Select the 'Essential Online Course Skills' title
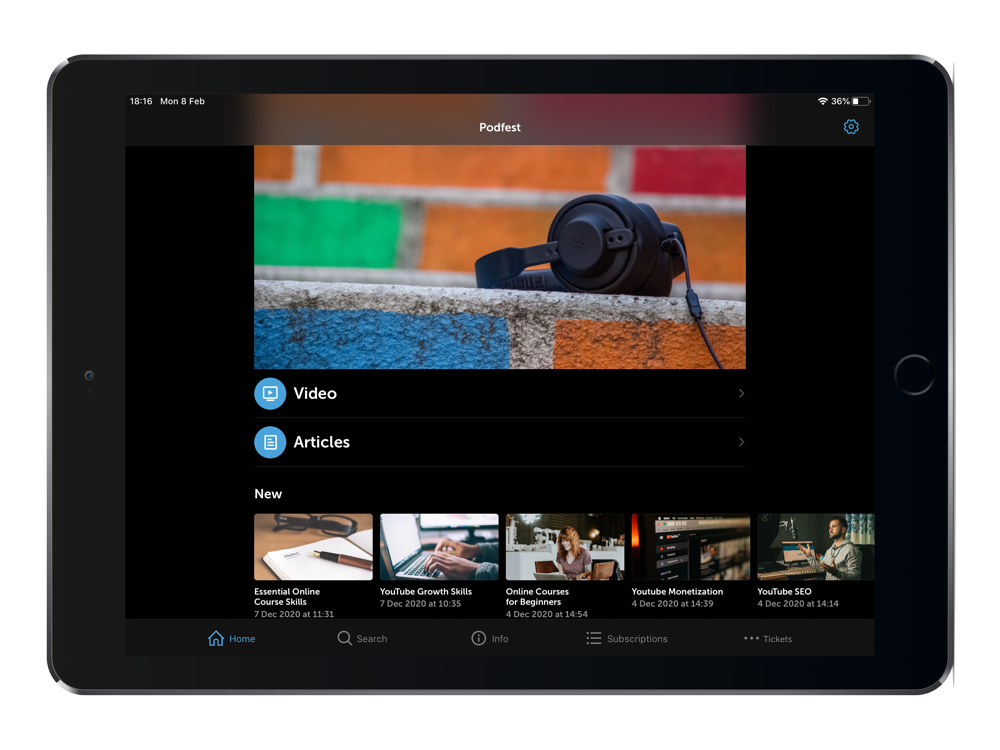1000x750 pixels. pyautogui.click(x=287, y=597)
